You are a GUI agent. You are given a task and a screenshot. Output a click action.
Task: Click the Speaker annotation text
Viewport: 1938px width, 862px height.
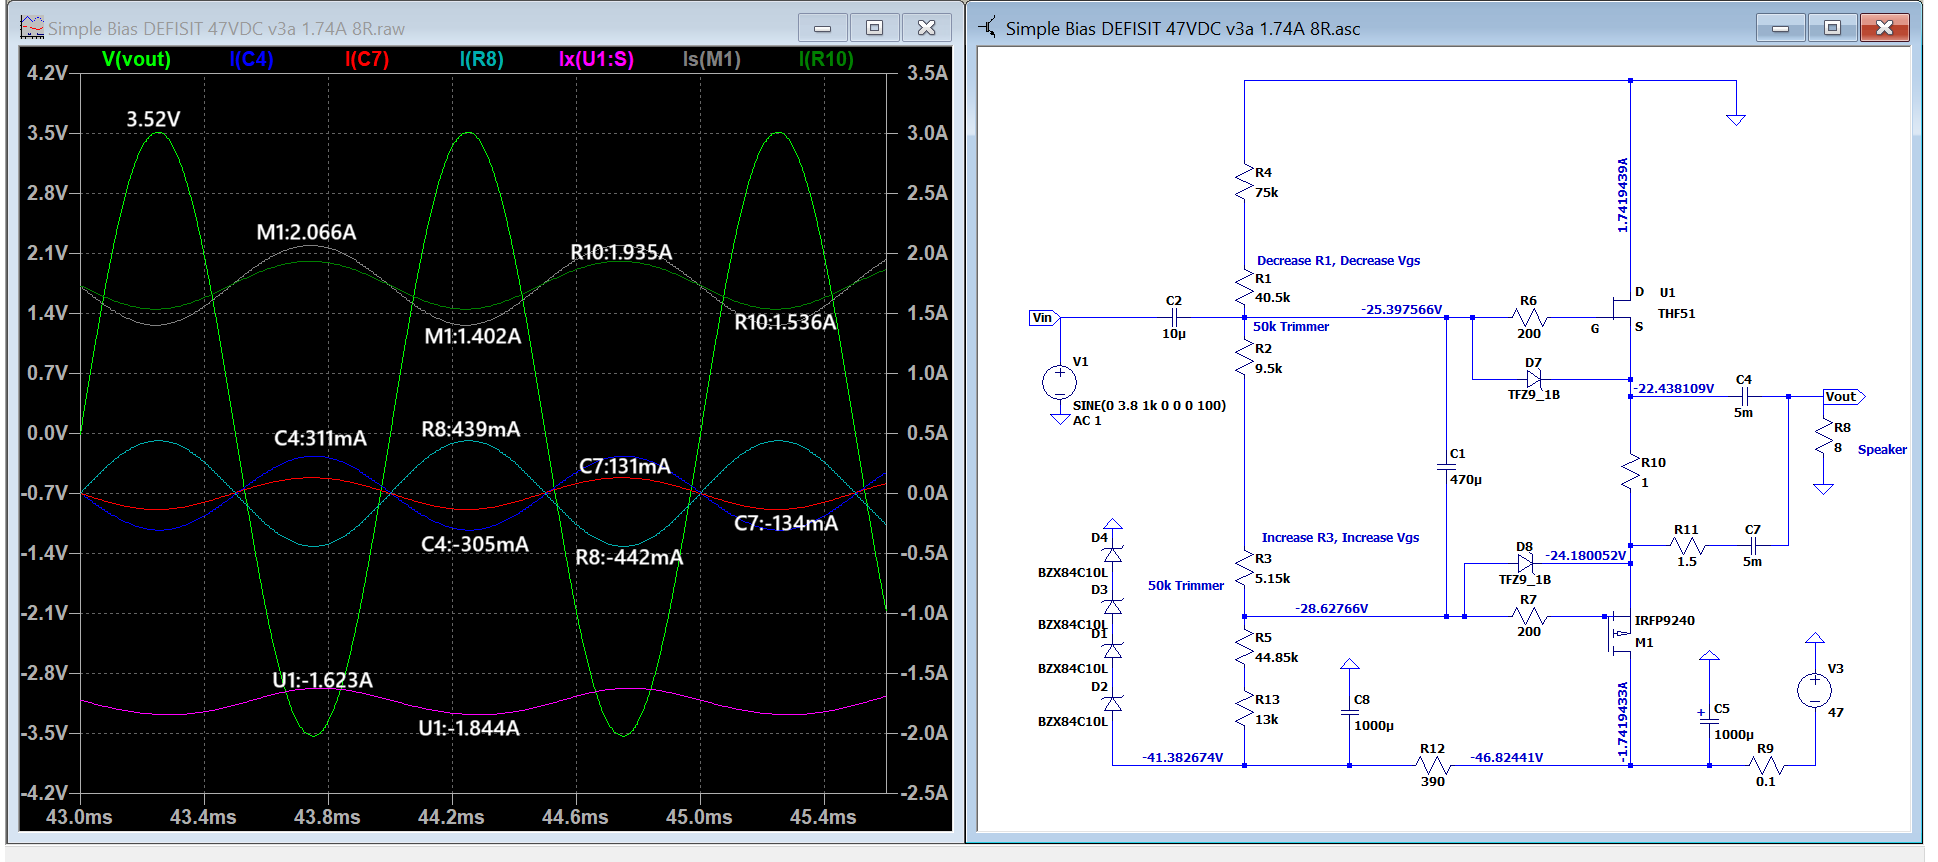tap(1882, 449)
